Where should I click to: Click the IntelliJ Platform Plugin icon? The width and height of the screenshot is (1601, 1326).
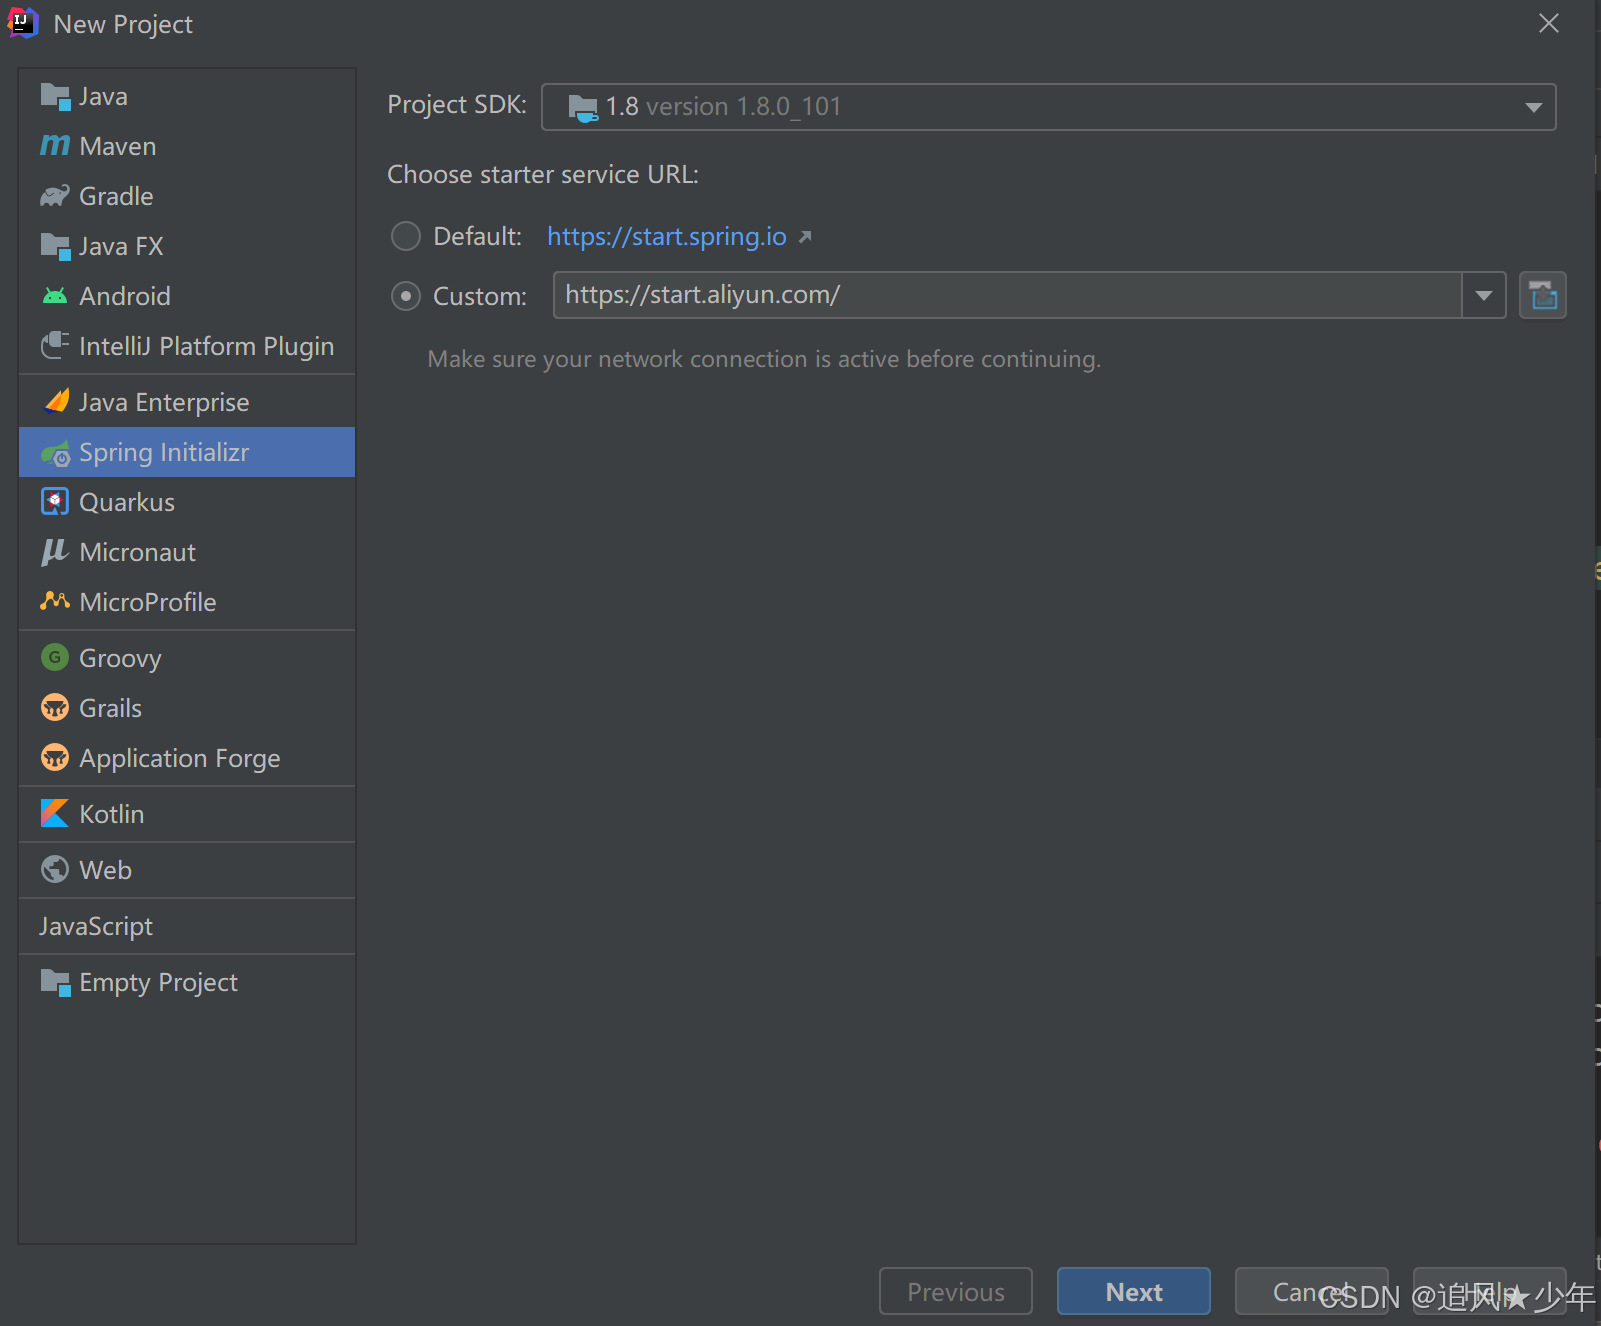(55, 346)
